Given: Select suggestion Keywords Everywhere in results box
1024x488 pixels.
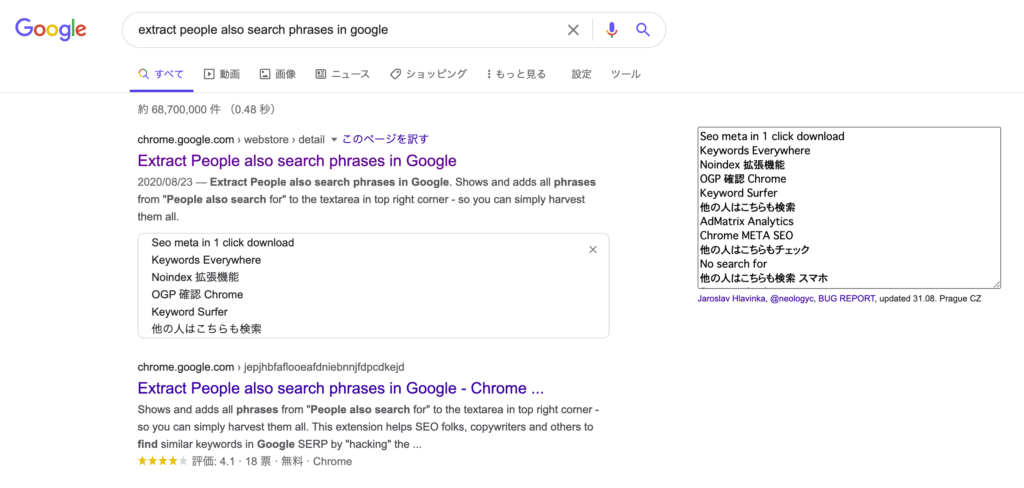Looking at the screenshot, I should click(x=206, y=260).
